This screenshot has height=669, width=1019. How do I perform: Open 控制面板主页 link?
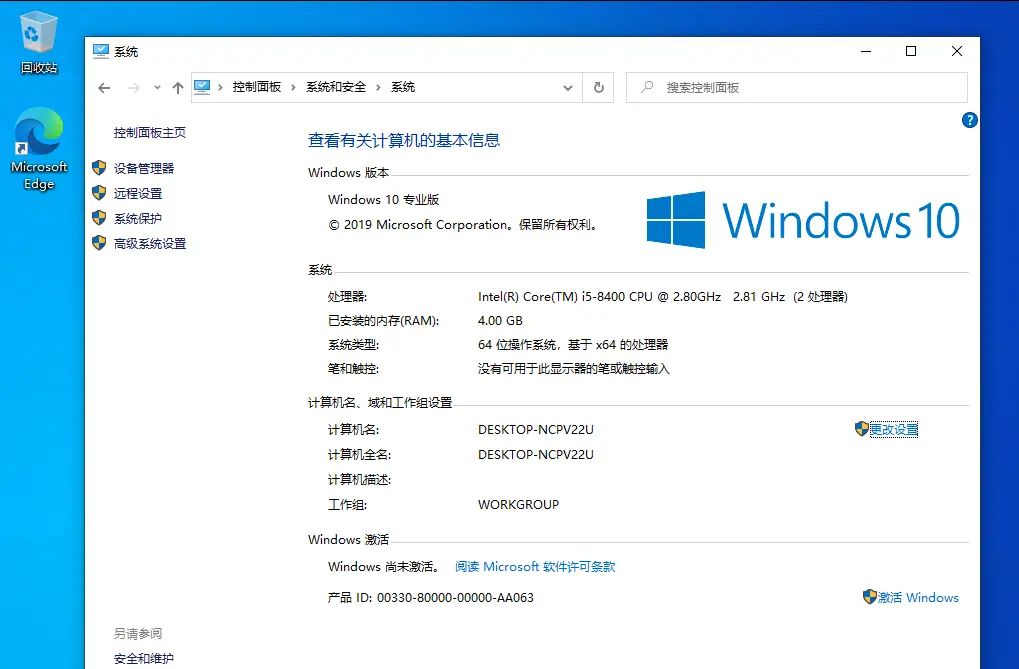pyautogui.click(x=150, y=133)
